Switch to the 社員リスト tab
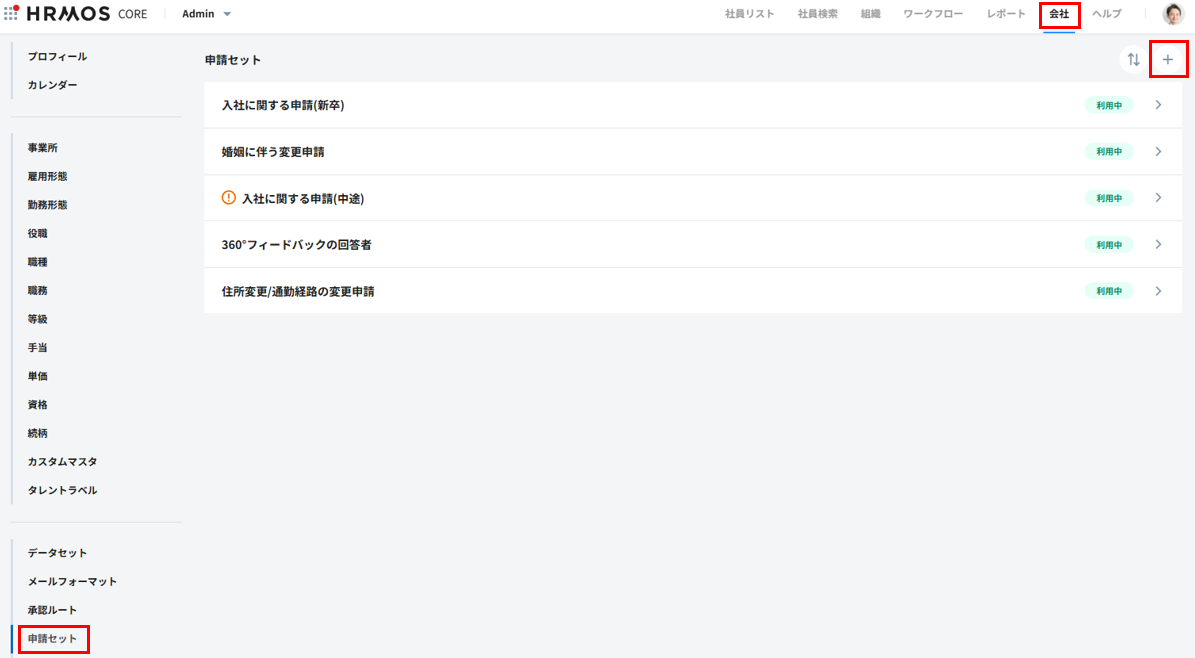Viewport: 1195px width, 658px height. click(749, 14)
